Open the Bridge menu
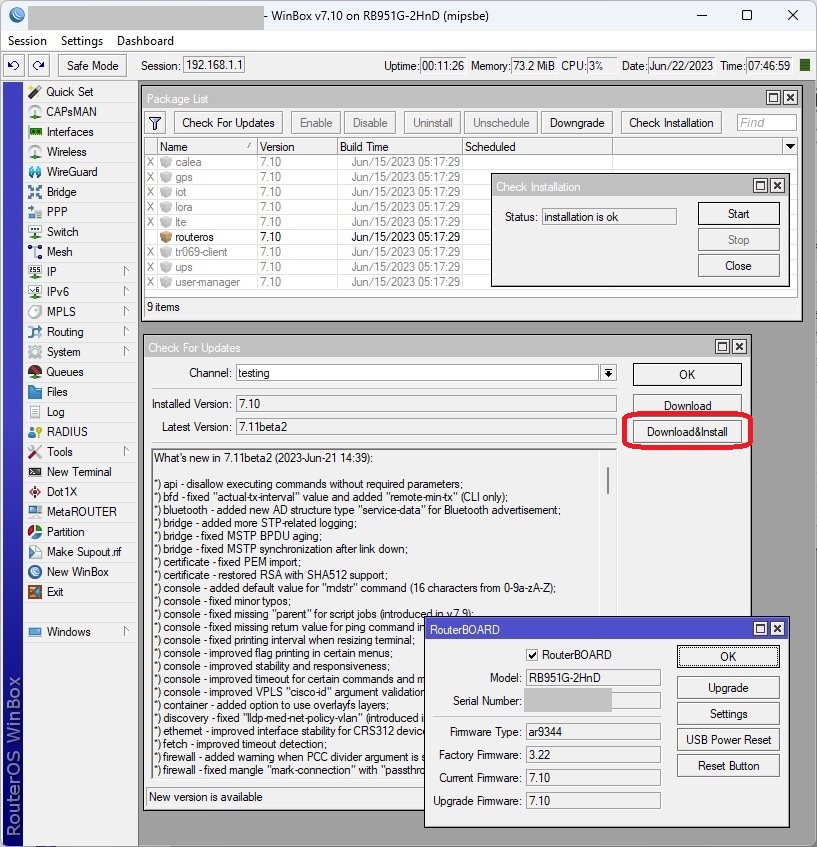 tap(62, 192)
